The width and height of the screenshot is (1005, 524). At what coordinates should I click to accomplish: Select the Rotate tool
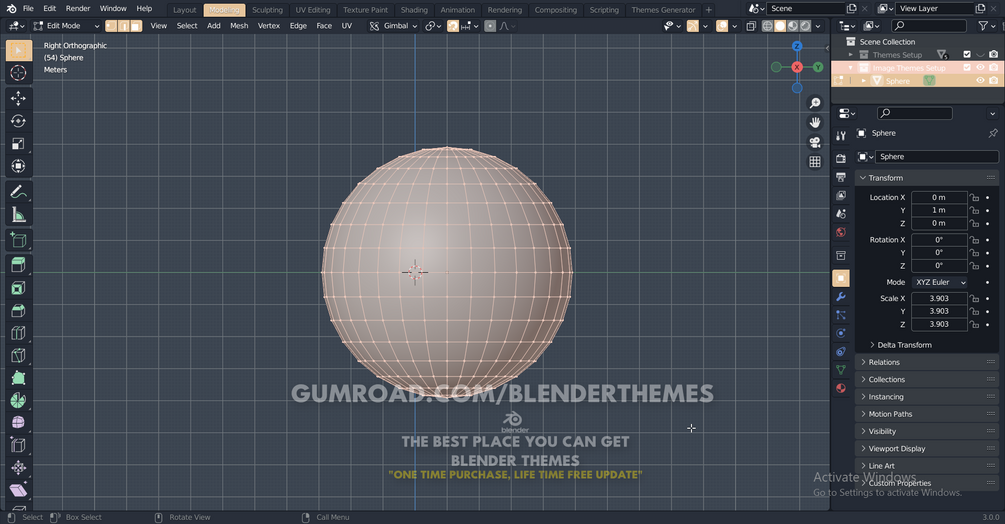coord(19,121)
